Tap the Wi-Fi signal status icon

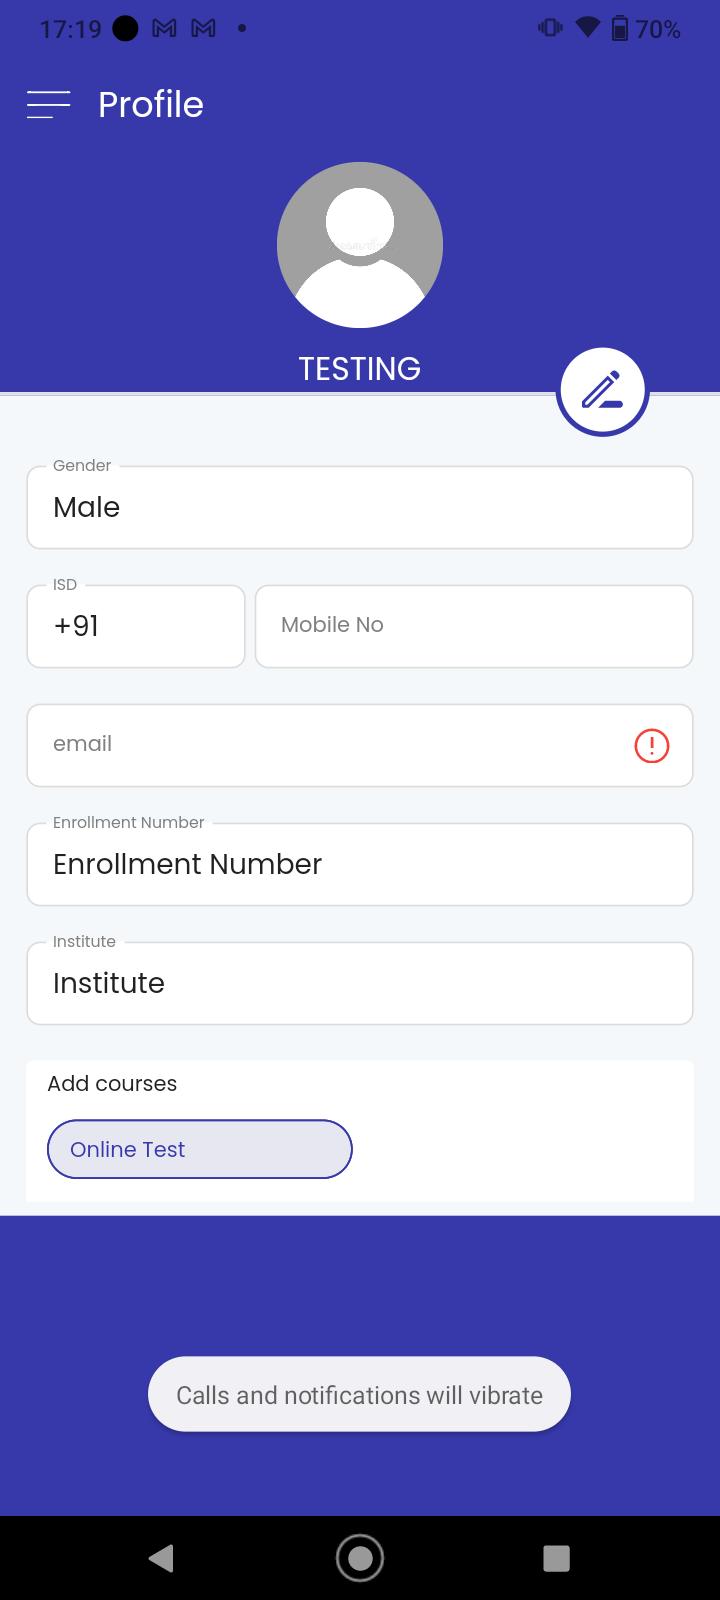click(587, 28)
